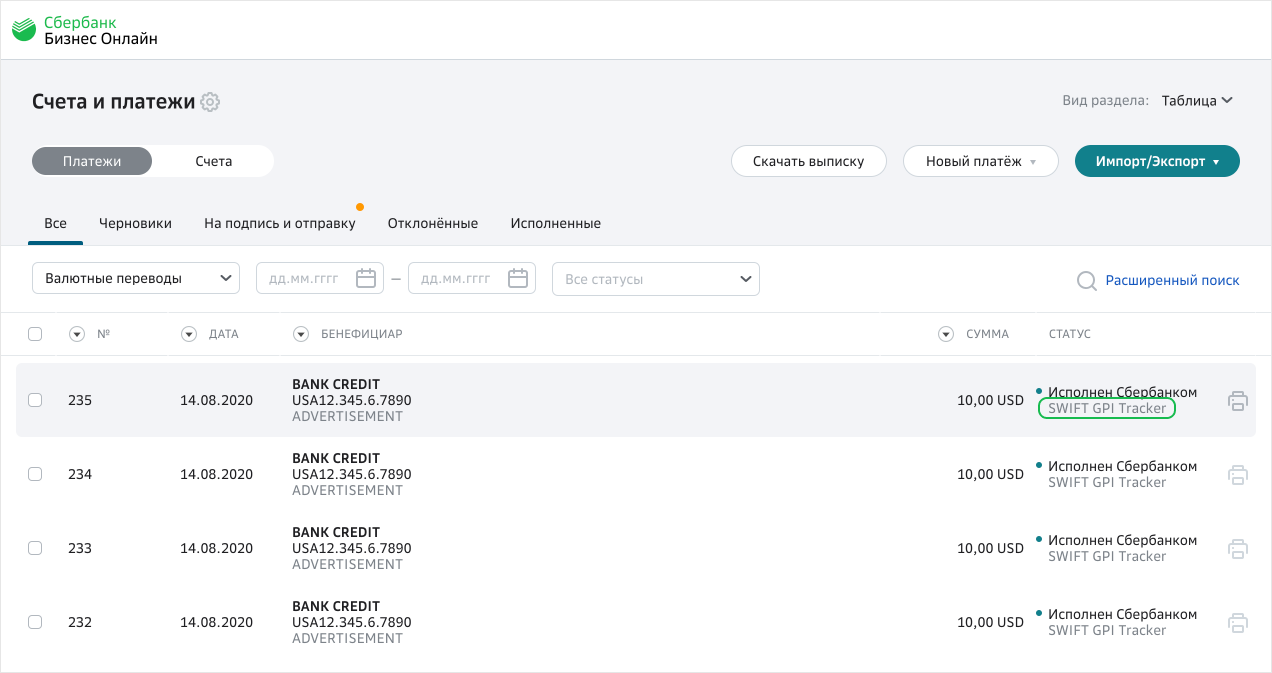Image resolution: width=1272 pixels, height=673 pixels.
Task: Open the Отклонённые tab
Action: click(x=432, y=223)
